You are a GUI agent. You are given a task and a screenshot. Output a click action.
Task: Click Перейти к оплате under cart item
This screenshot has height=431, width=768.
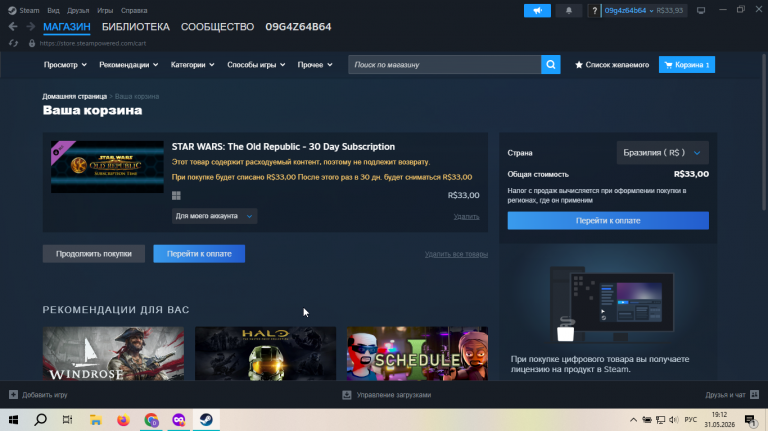(199, 254)
